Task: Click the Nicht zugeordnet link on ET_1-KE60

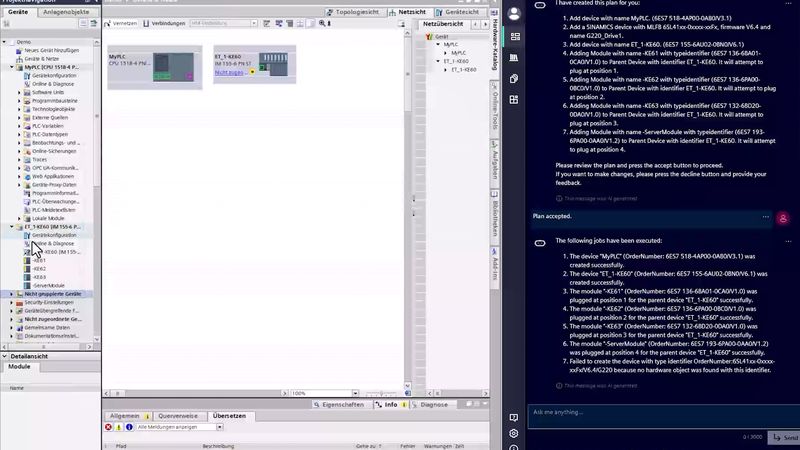Action: tap(229, 72)
